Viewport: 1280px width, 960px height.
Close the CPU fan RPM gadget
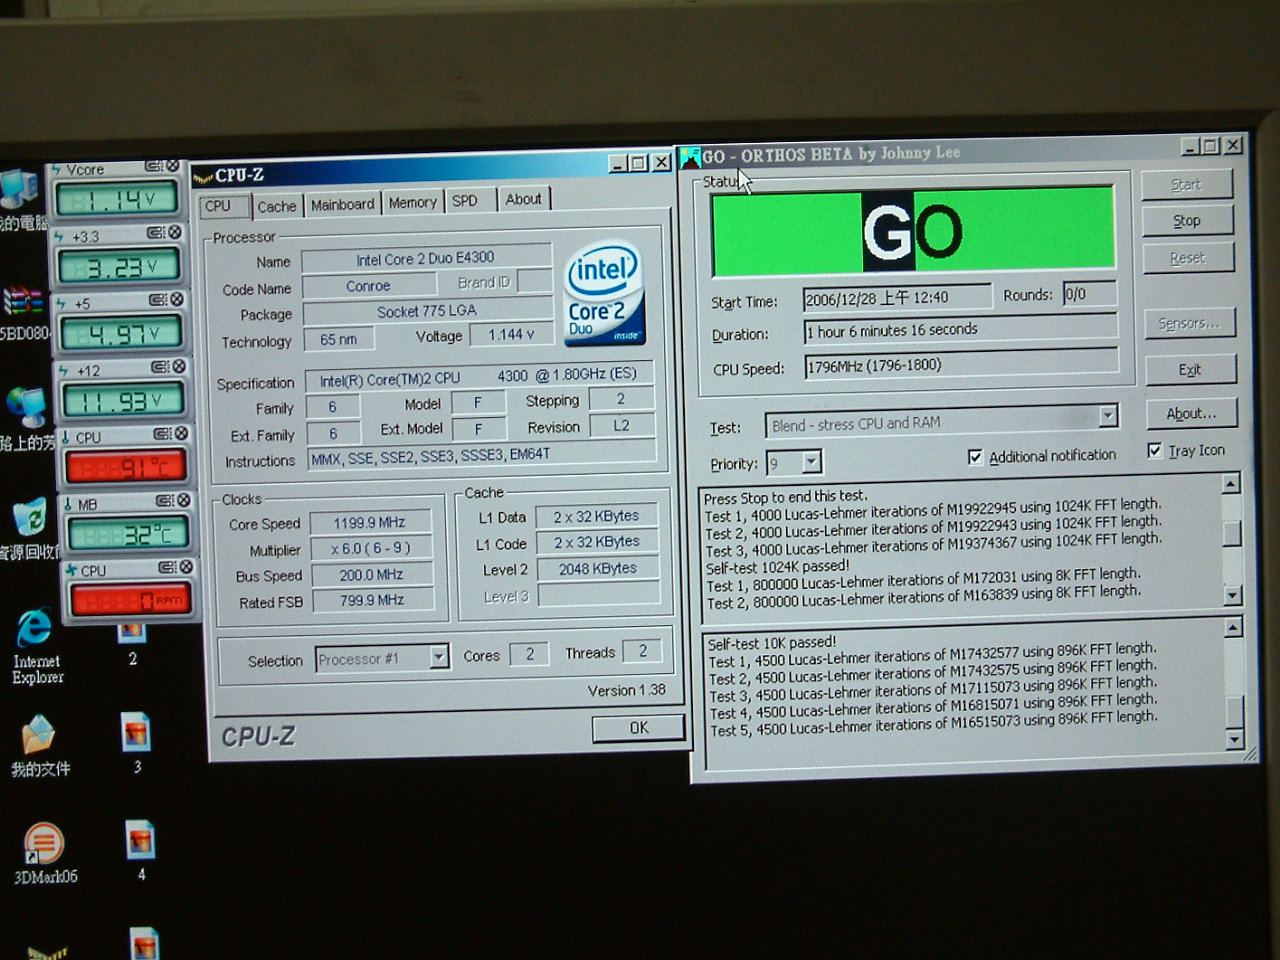(x=186, y=567)
